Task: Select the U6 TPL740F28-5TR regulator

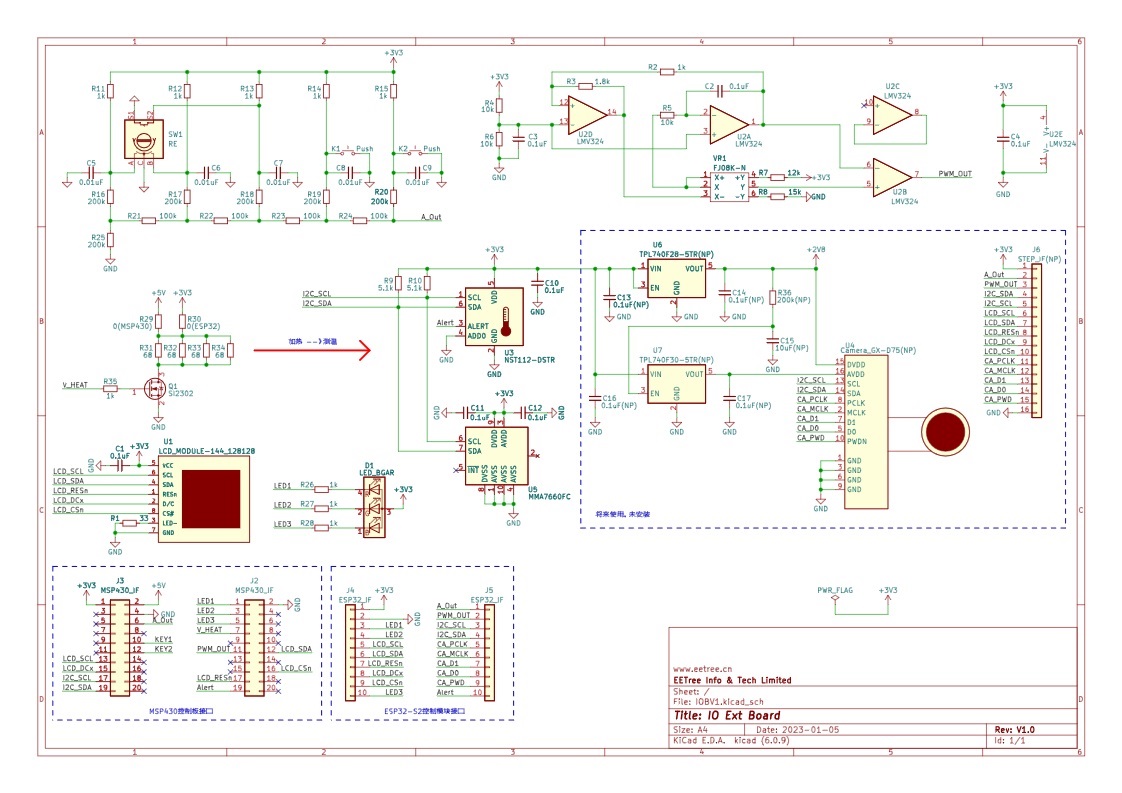Action: [676, 279]
